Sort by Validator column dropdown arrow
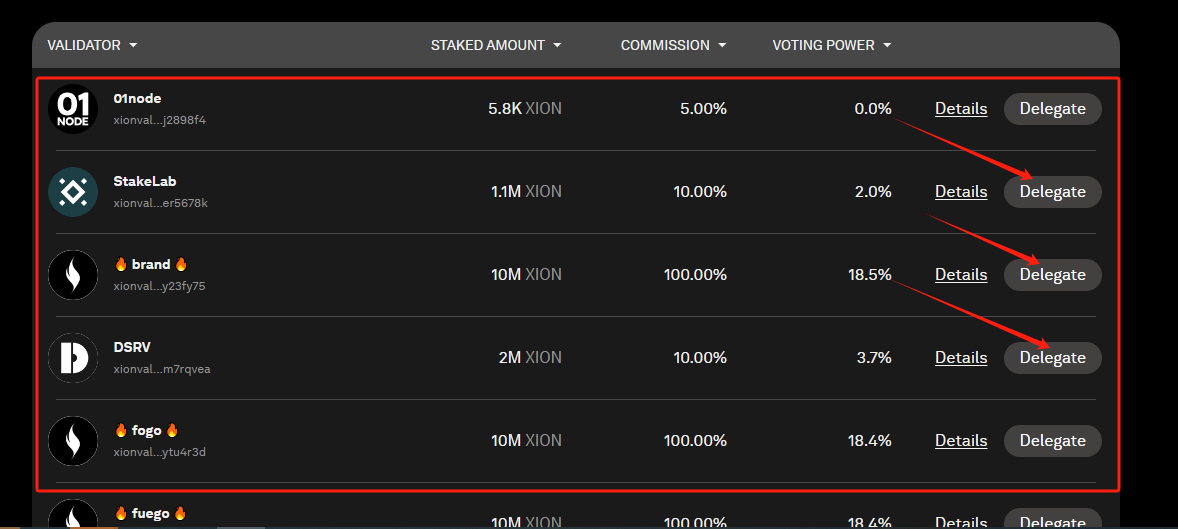Screen dimensions: 1178x529 [x=133, y=45]
